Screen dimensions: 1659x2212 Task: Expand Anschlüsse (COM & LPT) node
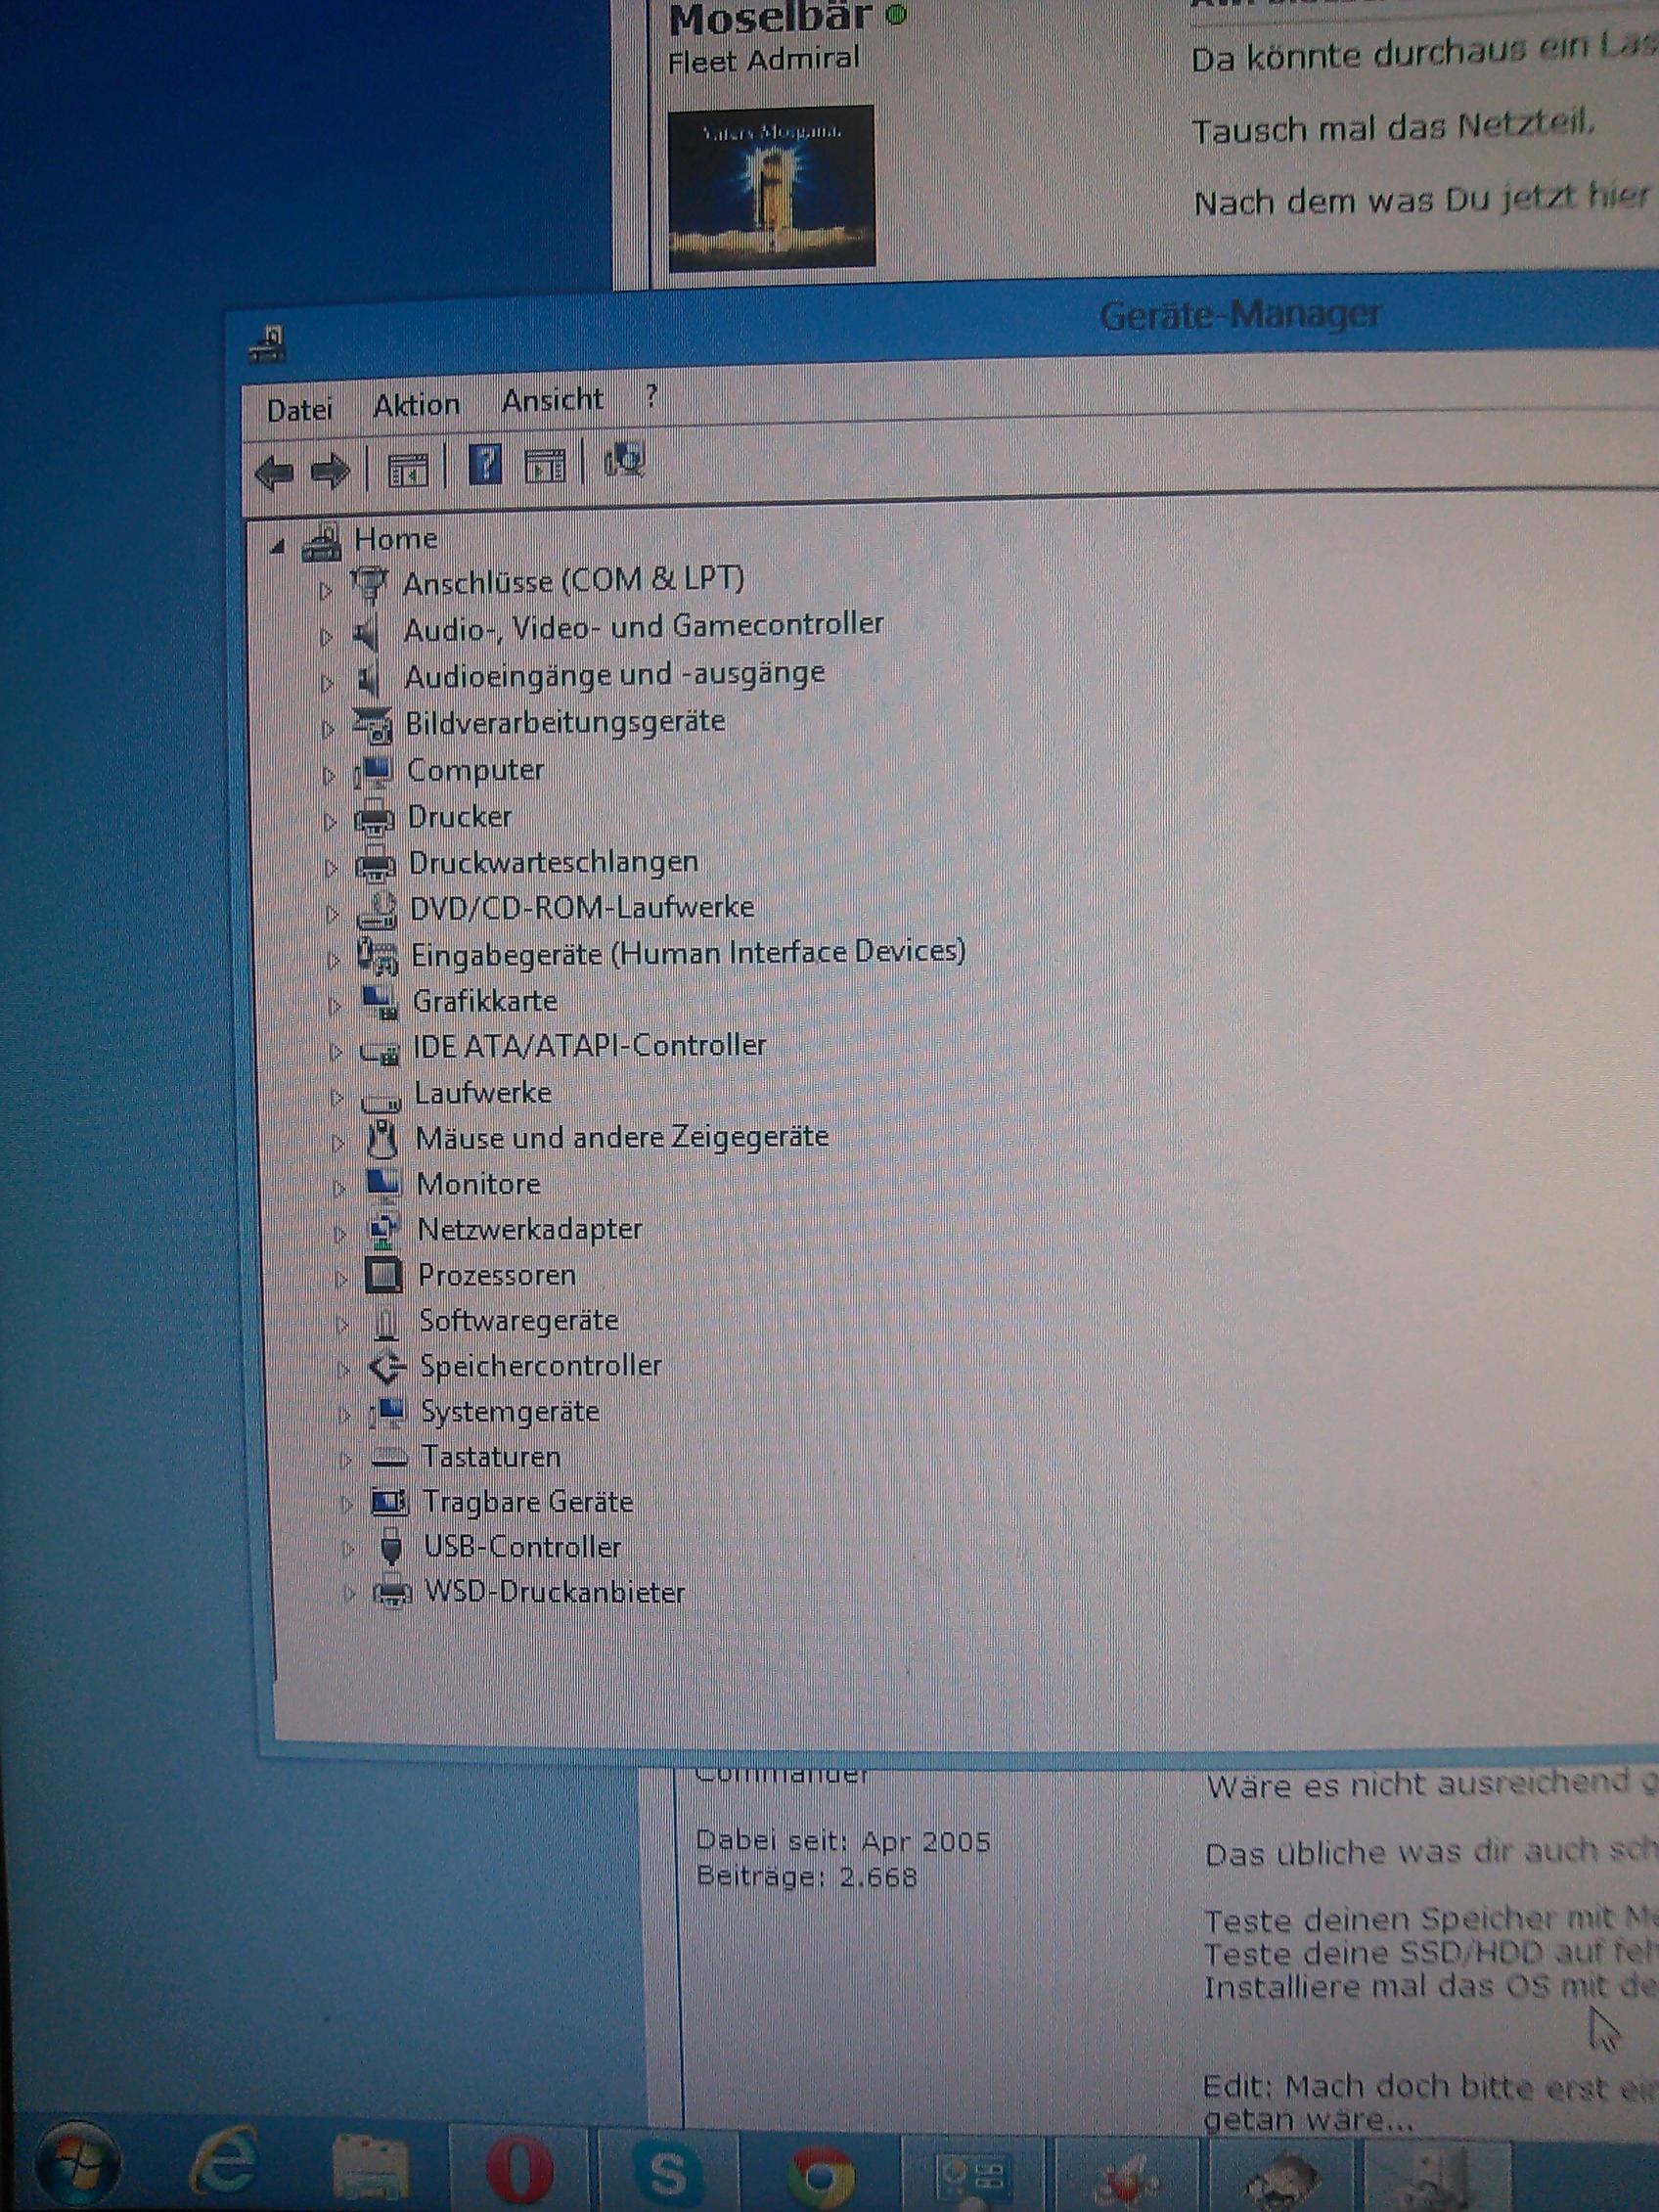pyautogui.click(x=325, y=591)
